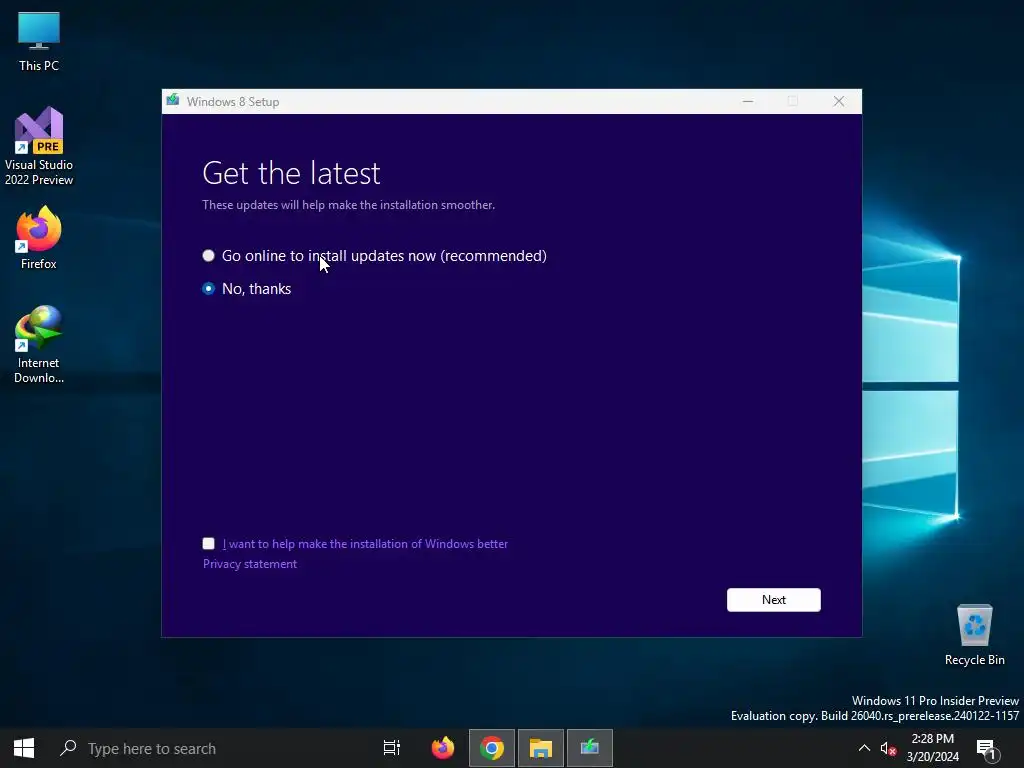Check 'I want to help make the installation of Windows better'
The image size is (1024, 768).
(x=208, y=543)
